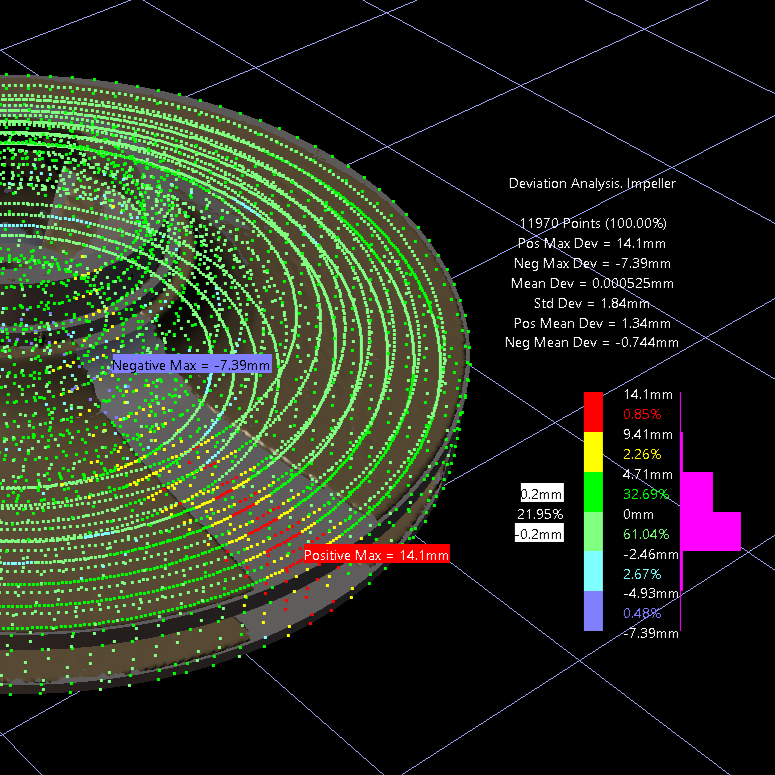Click the red color legend swatch
Image resolution: width=775 pixels, height=775 pixels.
coord(594,412)
